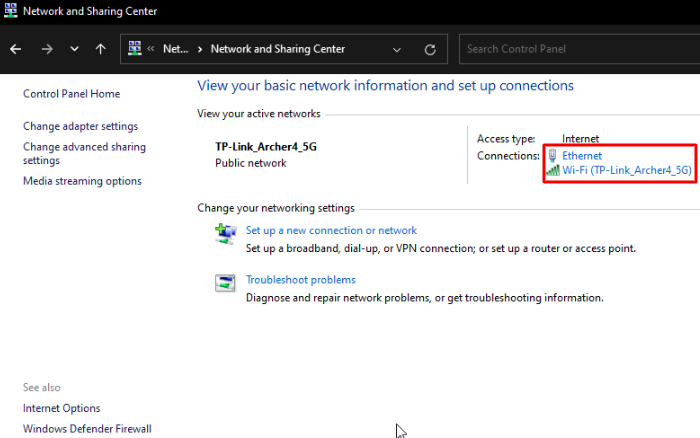Click the 'Internet' access type value
The height and width of the screenshot is (438, 700).
click(580, 139)
